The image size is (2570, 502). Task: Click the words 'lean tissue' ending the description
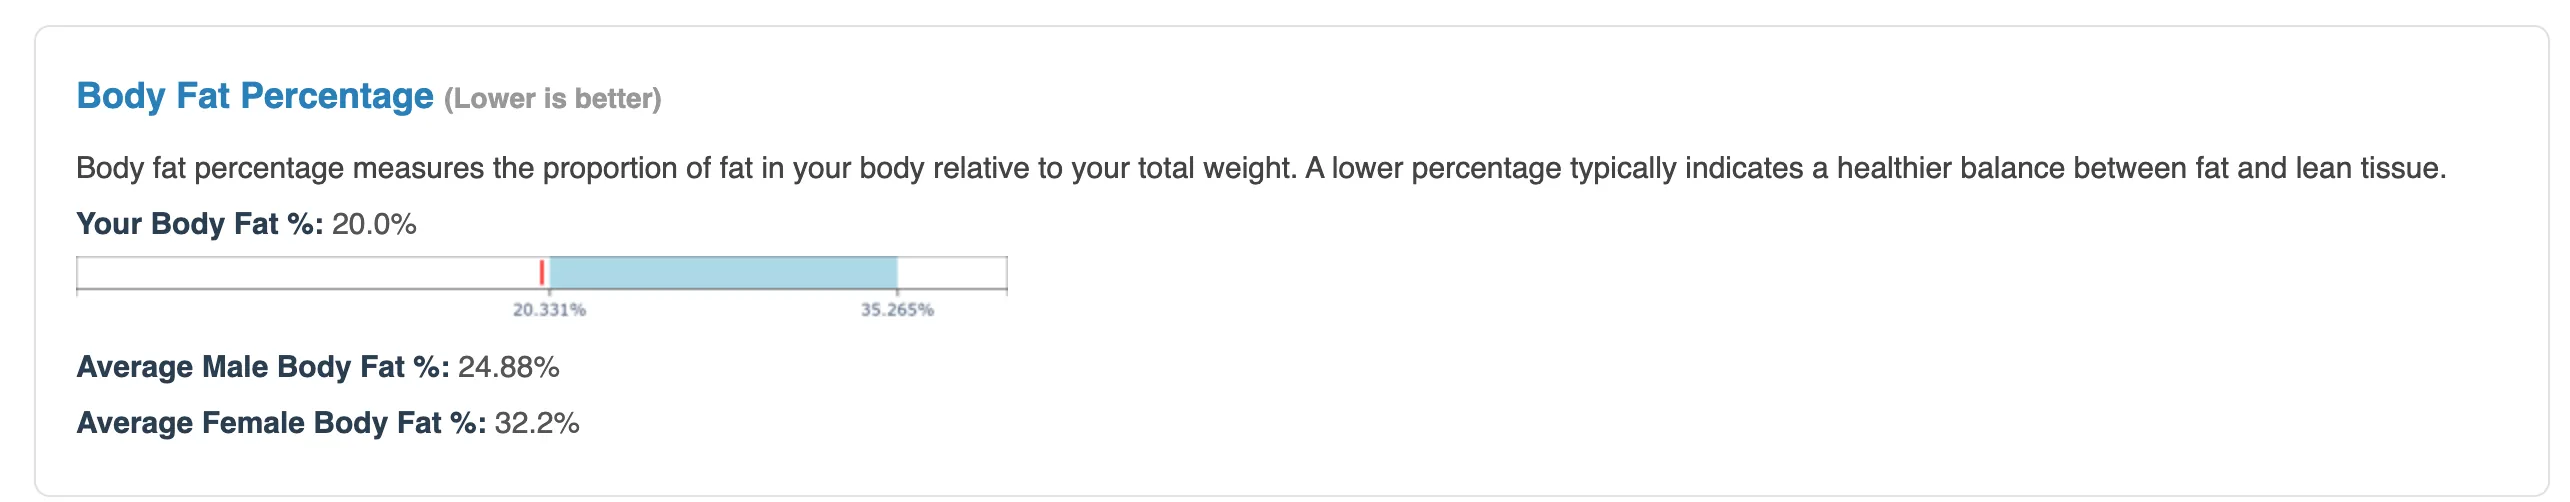tap(2370, 168)
